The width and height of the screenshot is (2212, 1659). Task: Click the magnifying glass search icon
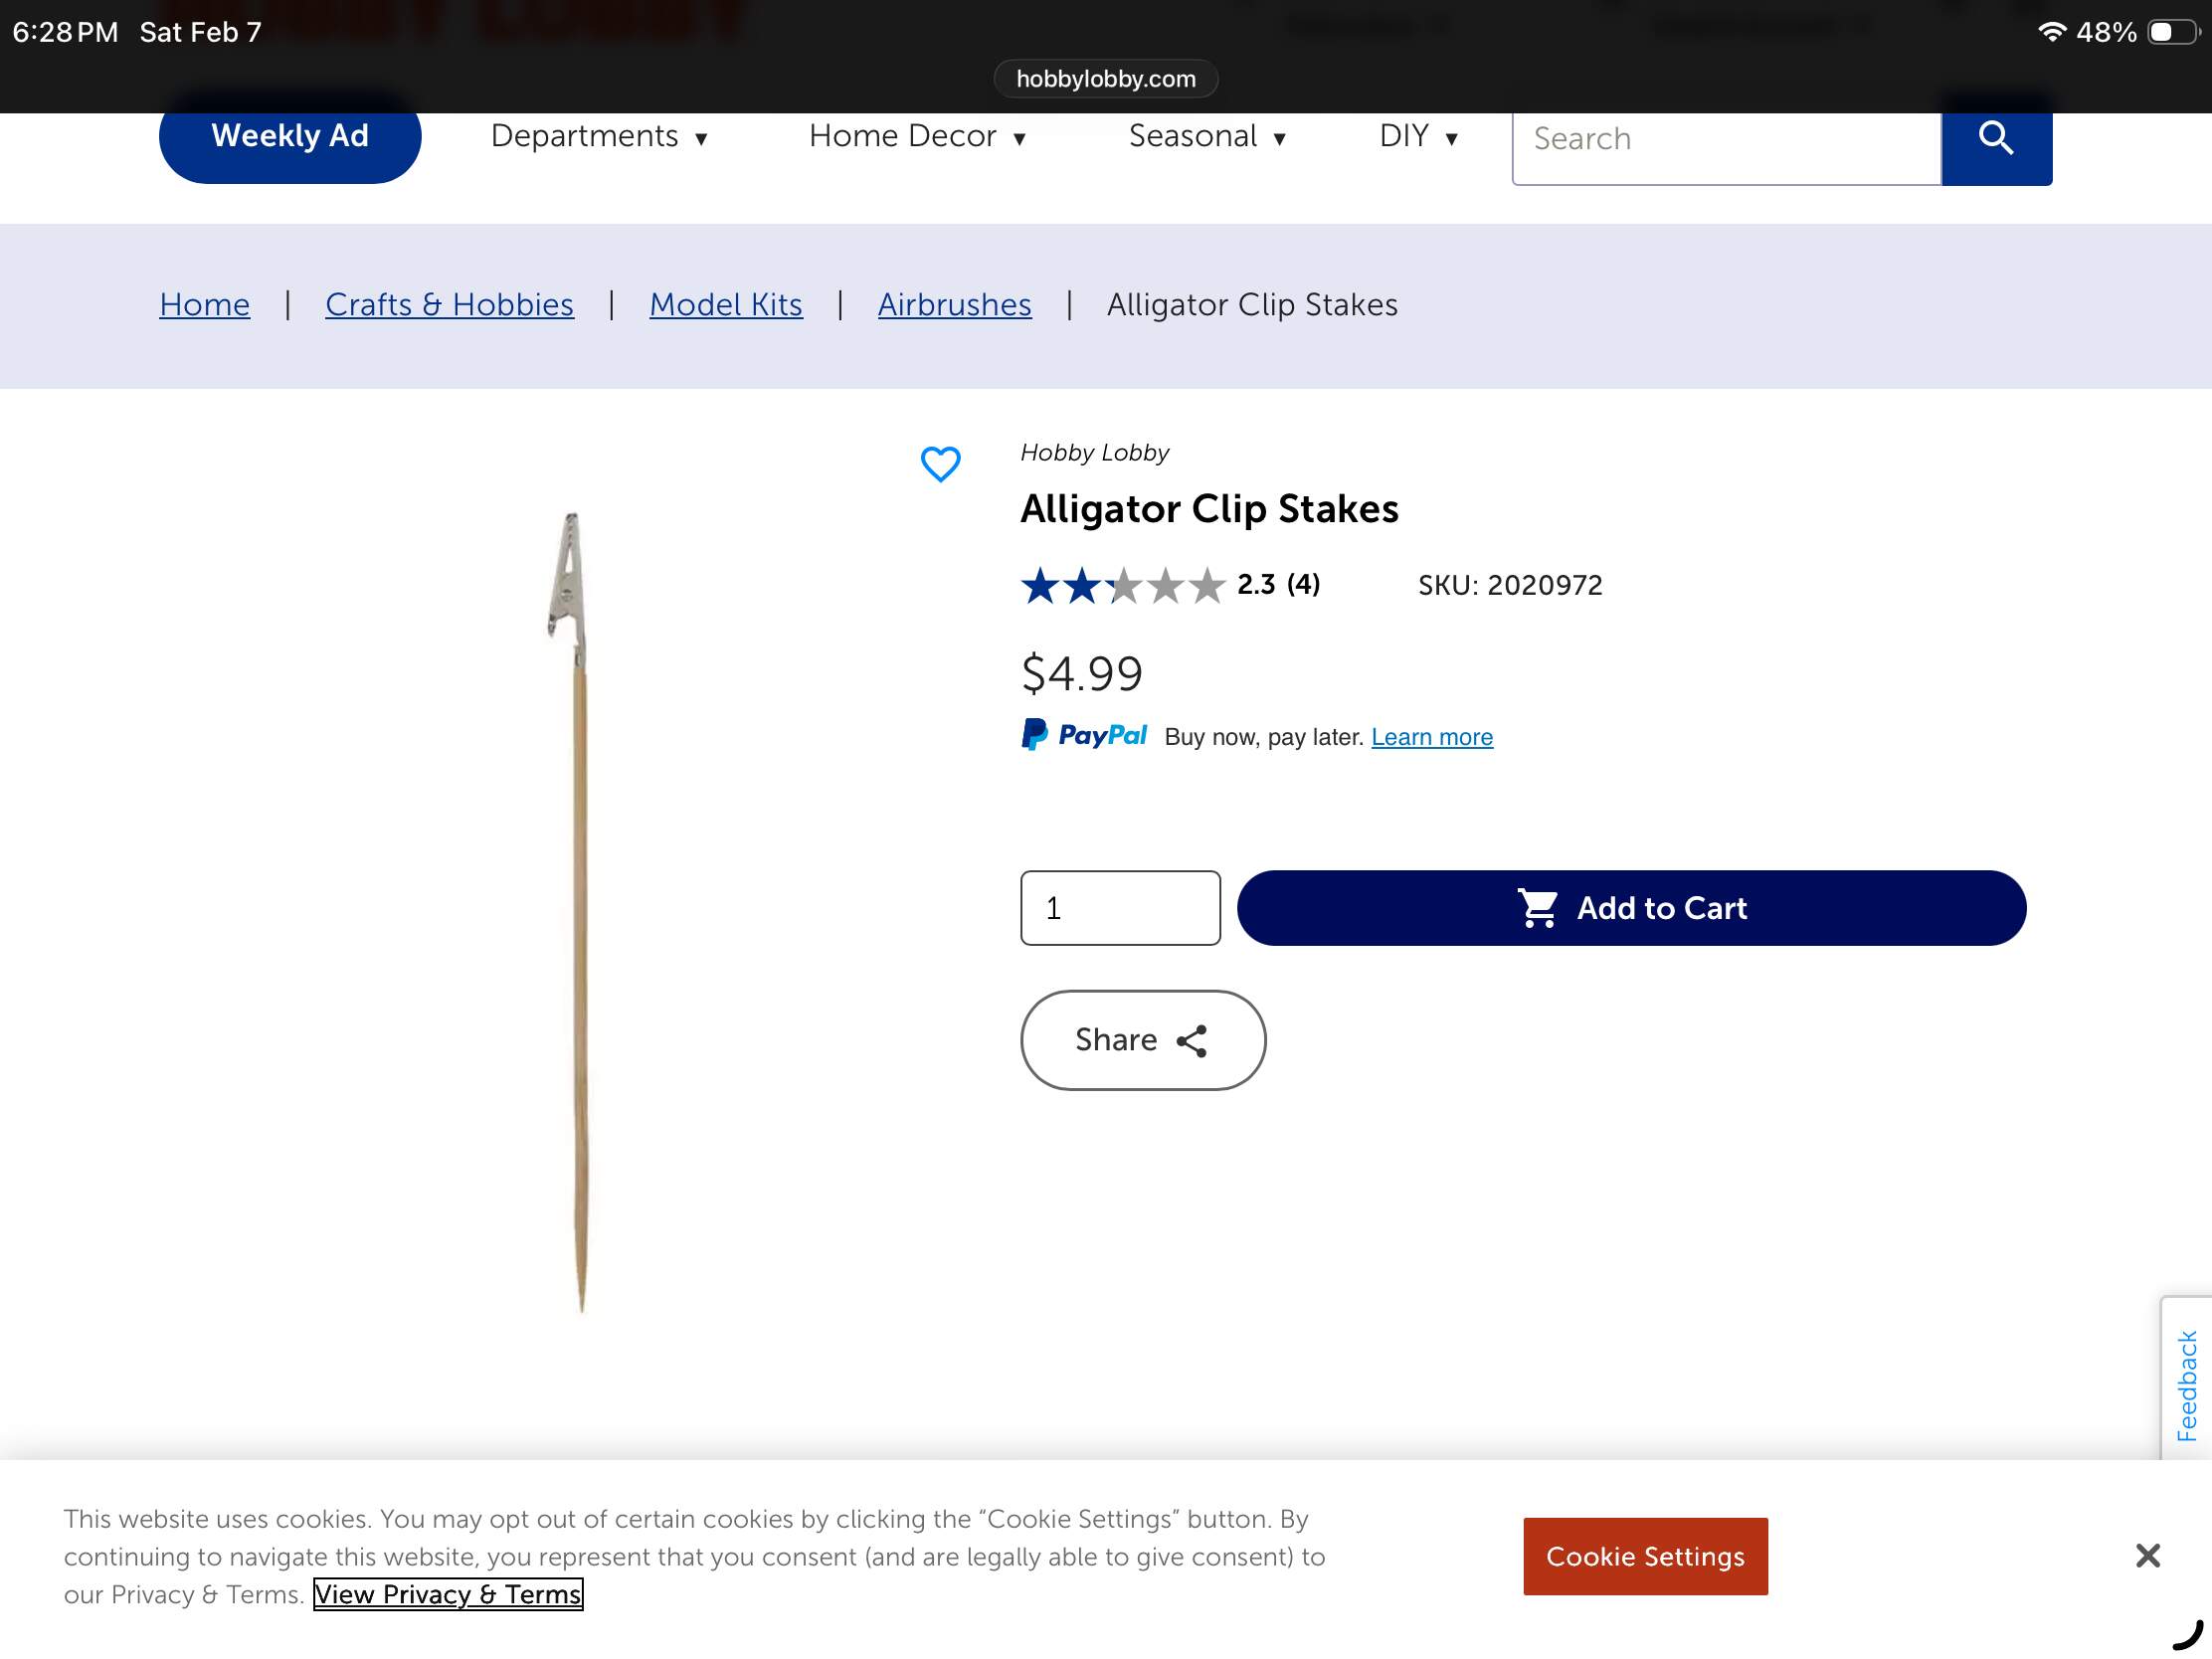point(1995,138)
